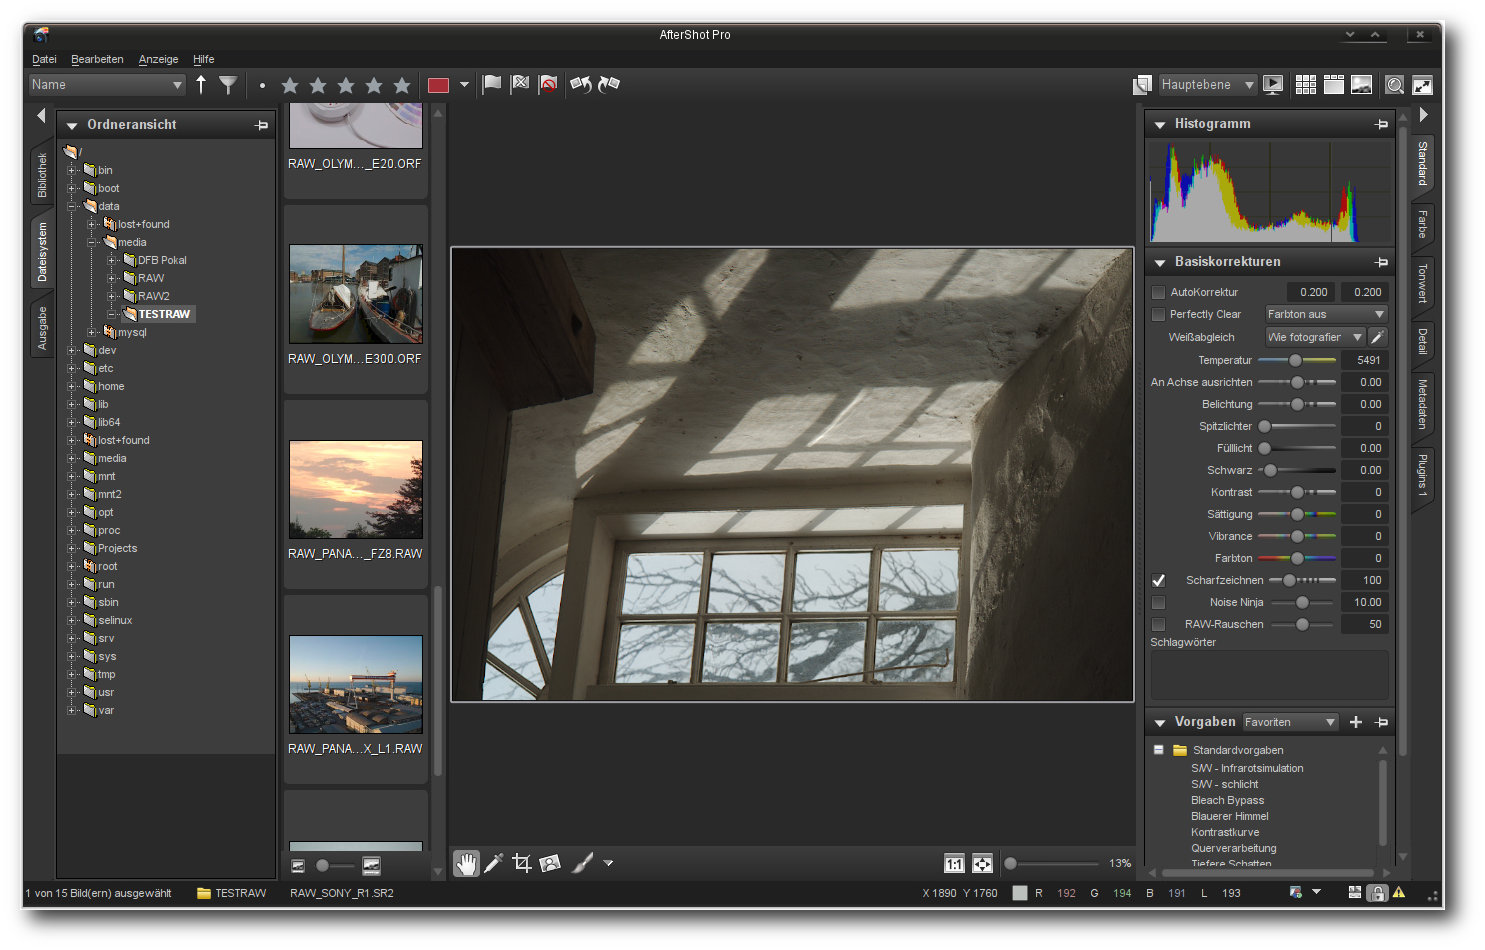Open the color label dropdown arrow
Viewport: 1485px width, 950px height.
pos(464,85)
